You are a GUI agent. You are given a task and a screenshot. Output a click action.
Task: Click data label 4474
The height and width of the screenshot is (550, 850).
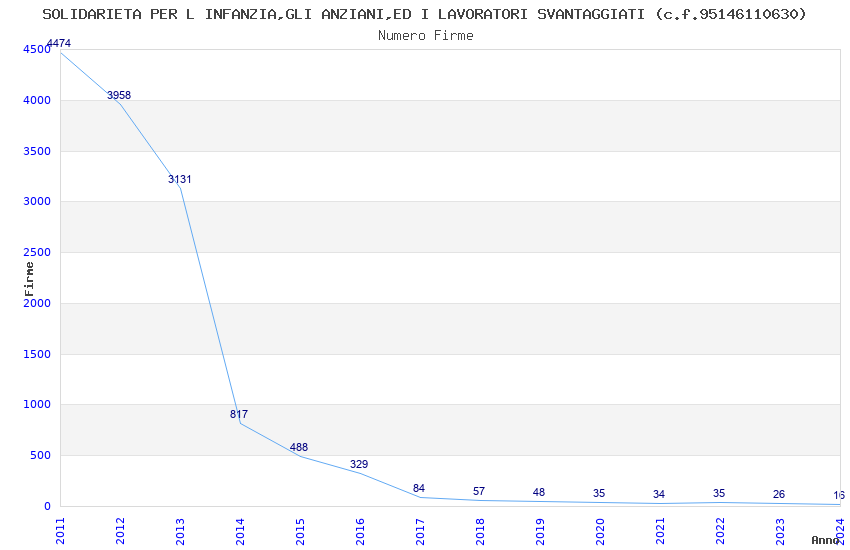[x=59, y=43]
